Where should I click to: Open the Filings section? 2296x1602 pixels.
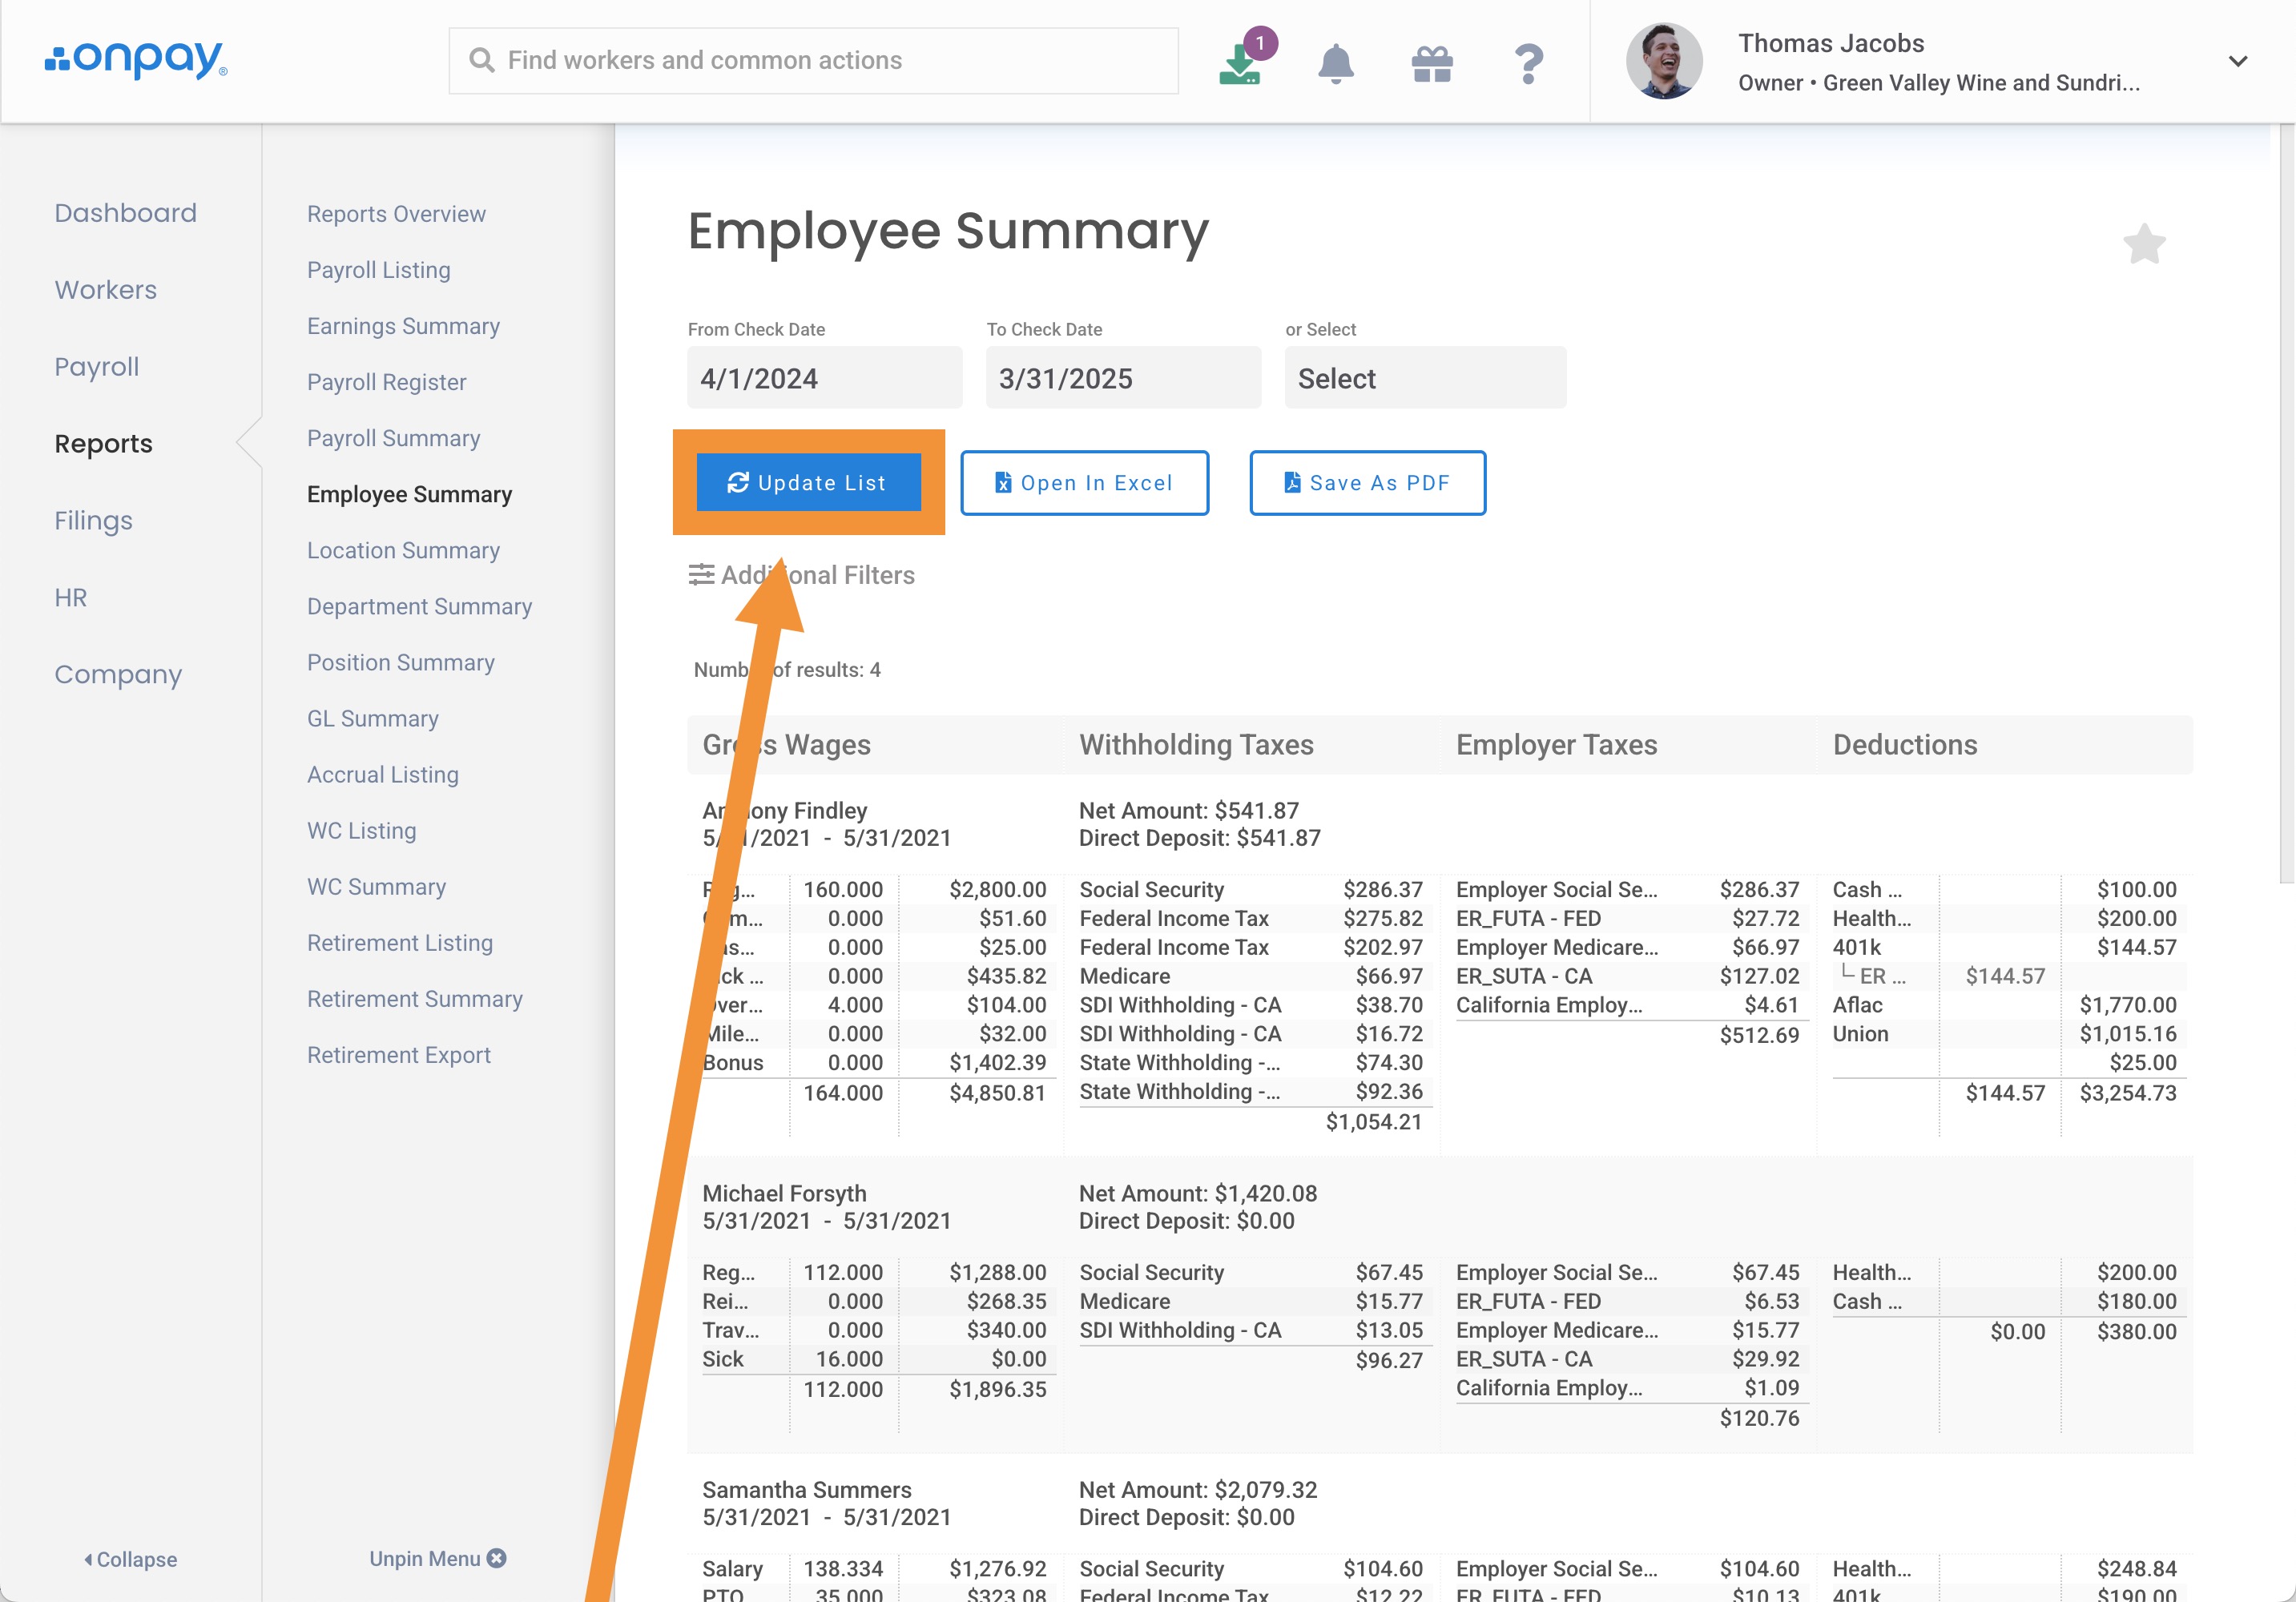93,521
